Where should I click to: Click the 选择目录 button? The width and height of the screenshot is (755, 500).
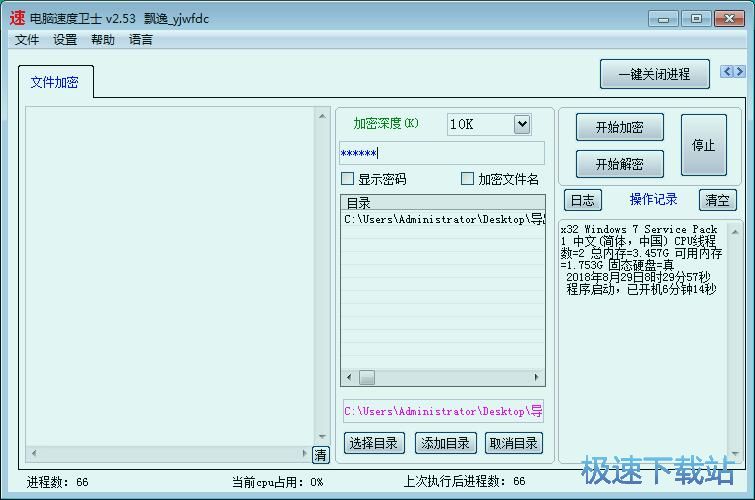pyautogui.click(x=374, y=443)
